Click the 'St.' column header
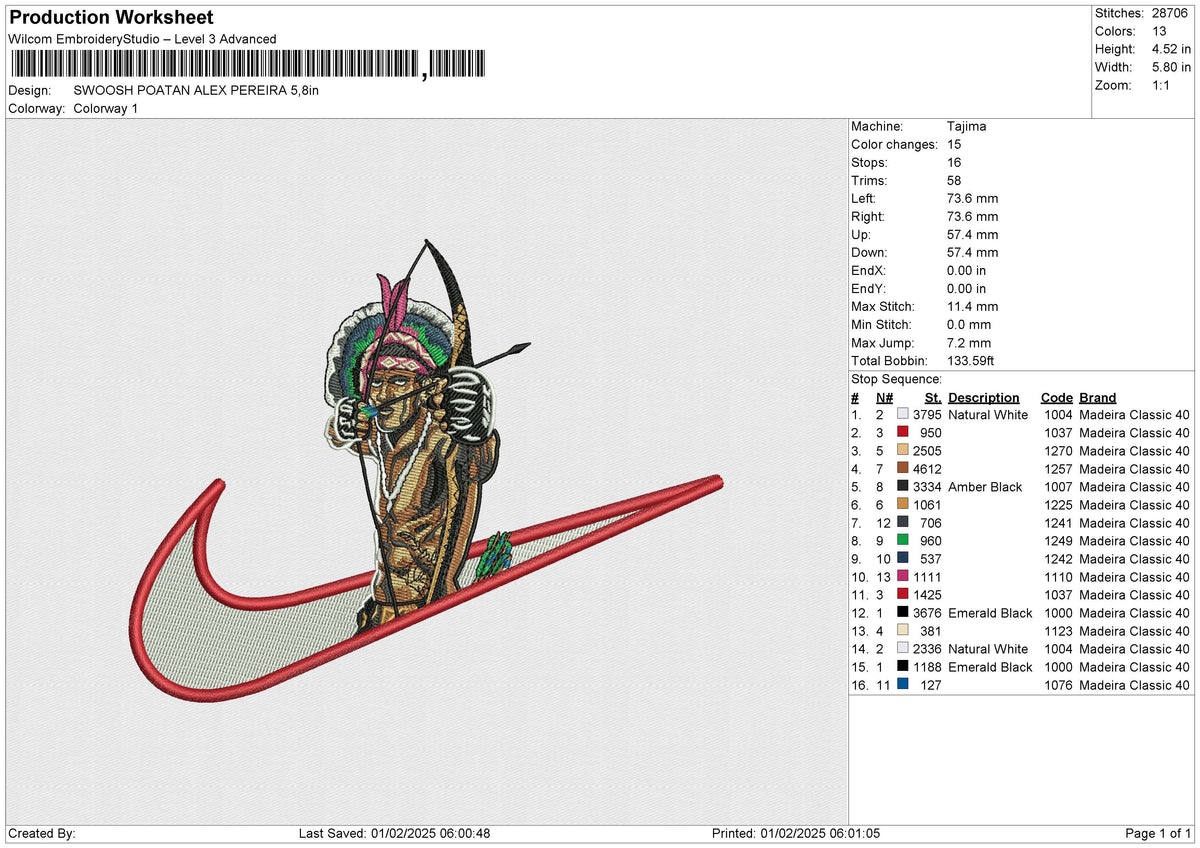This screenshot has width=1200, height=848. [933, 397]
